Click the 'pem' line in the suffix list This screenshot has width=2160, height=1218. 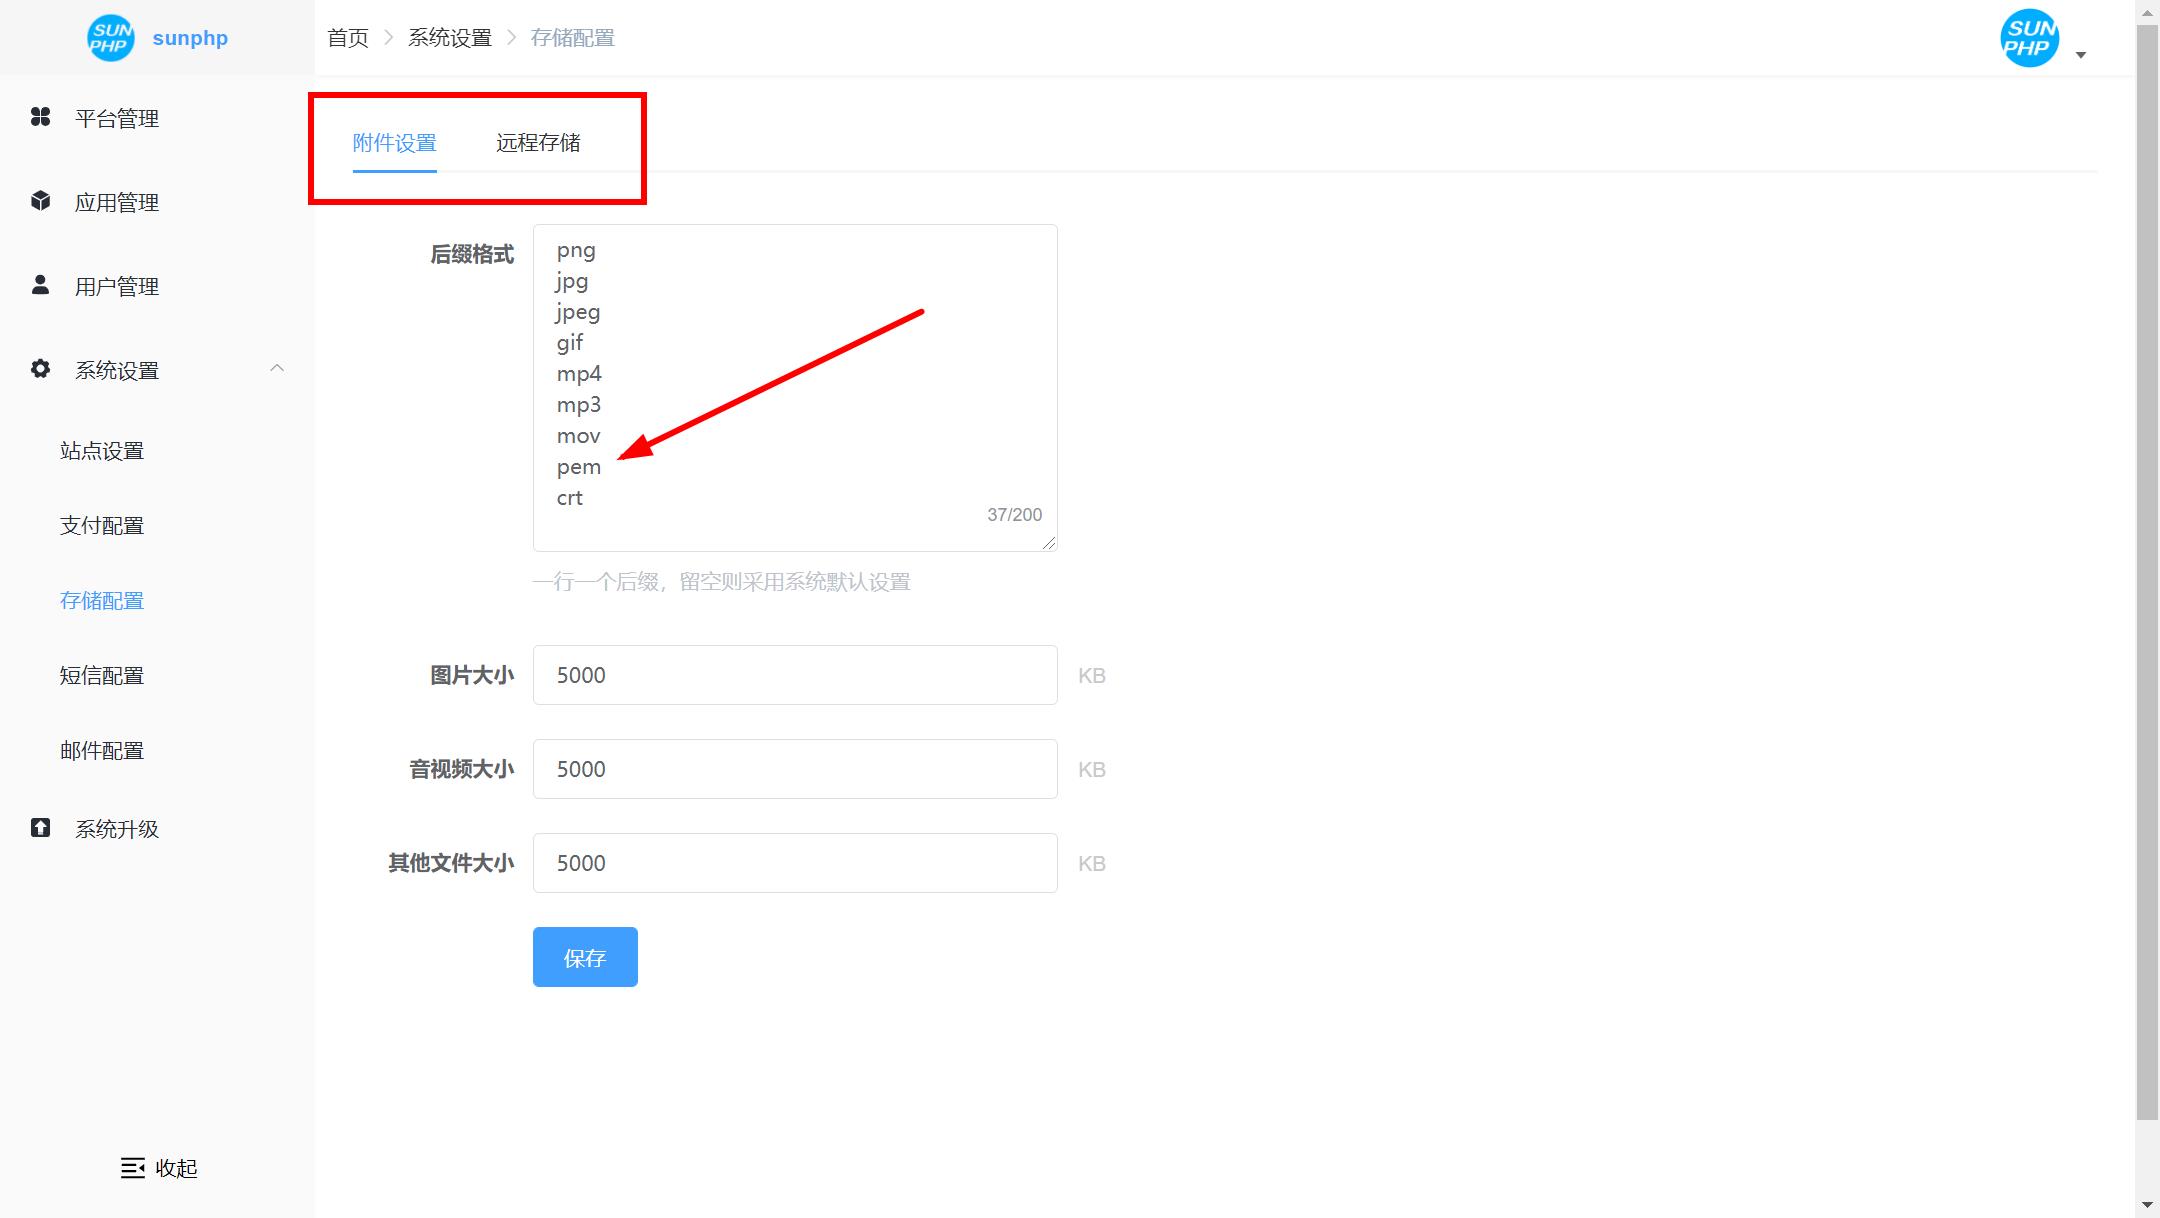coord(579,468)
